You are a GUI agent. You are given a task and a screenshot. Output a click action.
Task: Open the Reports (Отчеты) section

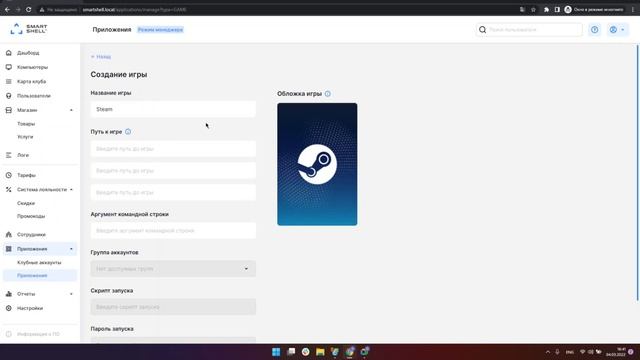point(26,294)
